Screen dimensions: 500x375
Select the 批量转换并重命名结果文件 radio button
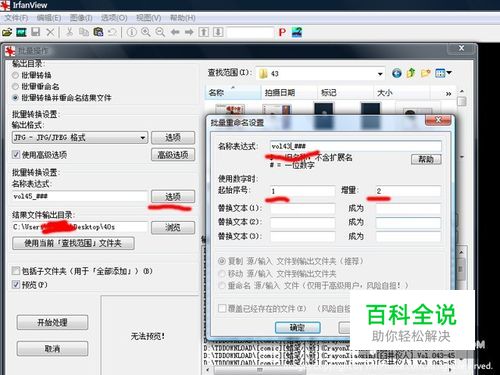pos(15,98)
